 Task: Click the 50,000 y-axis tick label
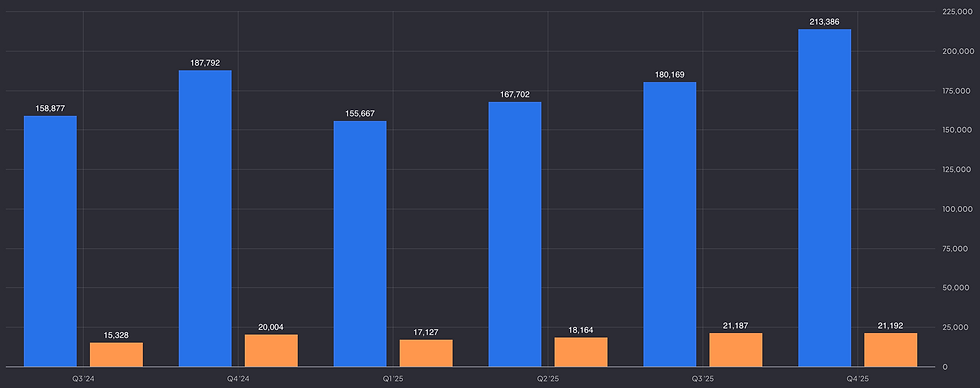(x=956, y=288)
